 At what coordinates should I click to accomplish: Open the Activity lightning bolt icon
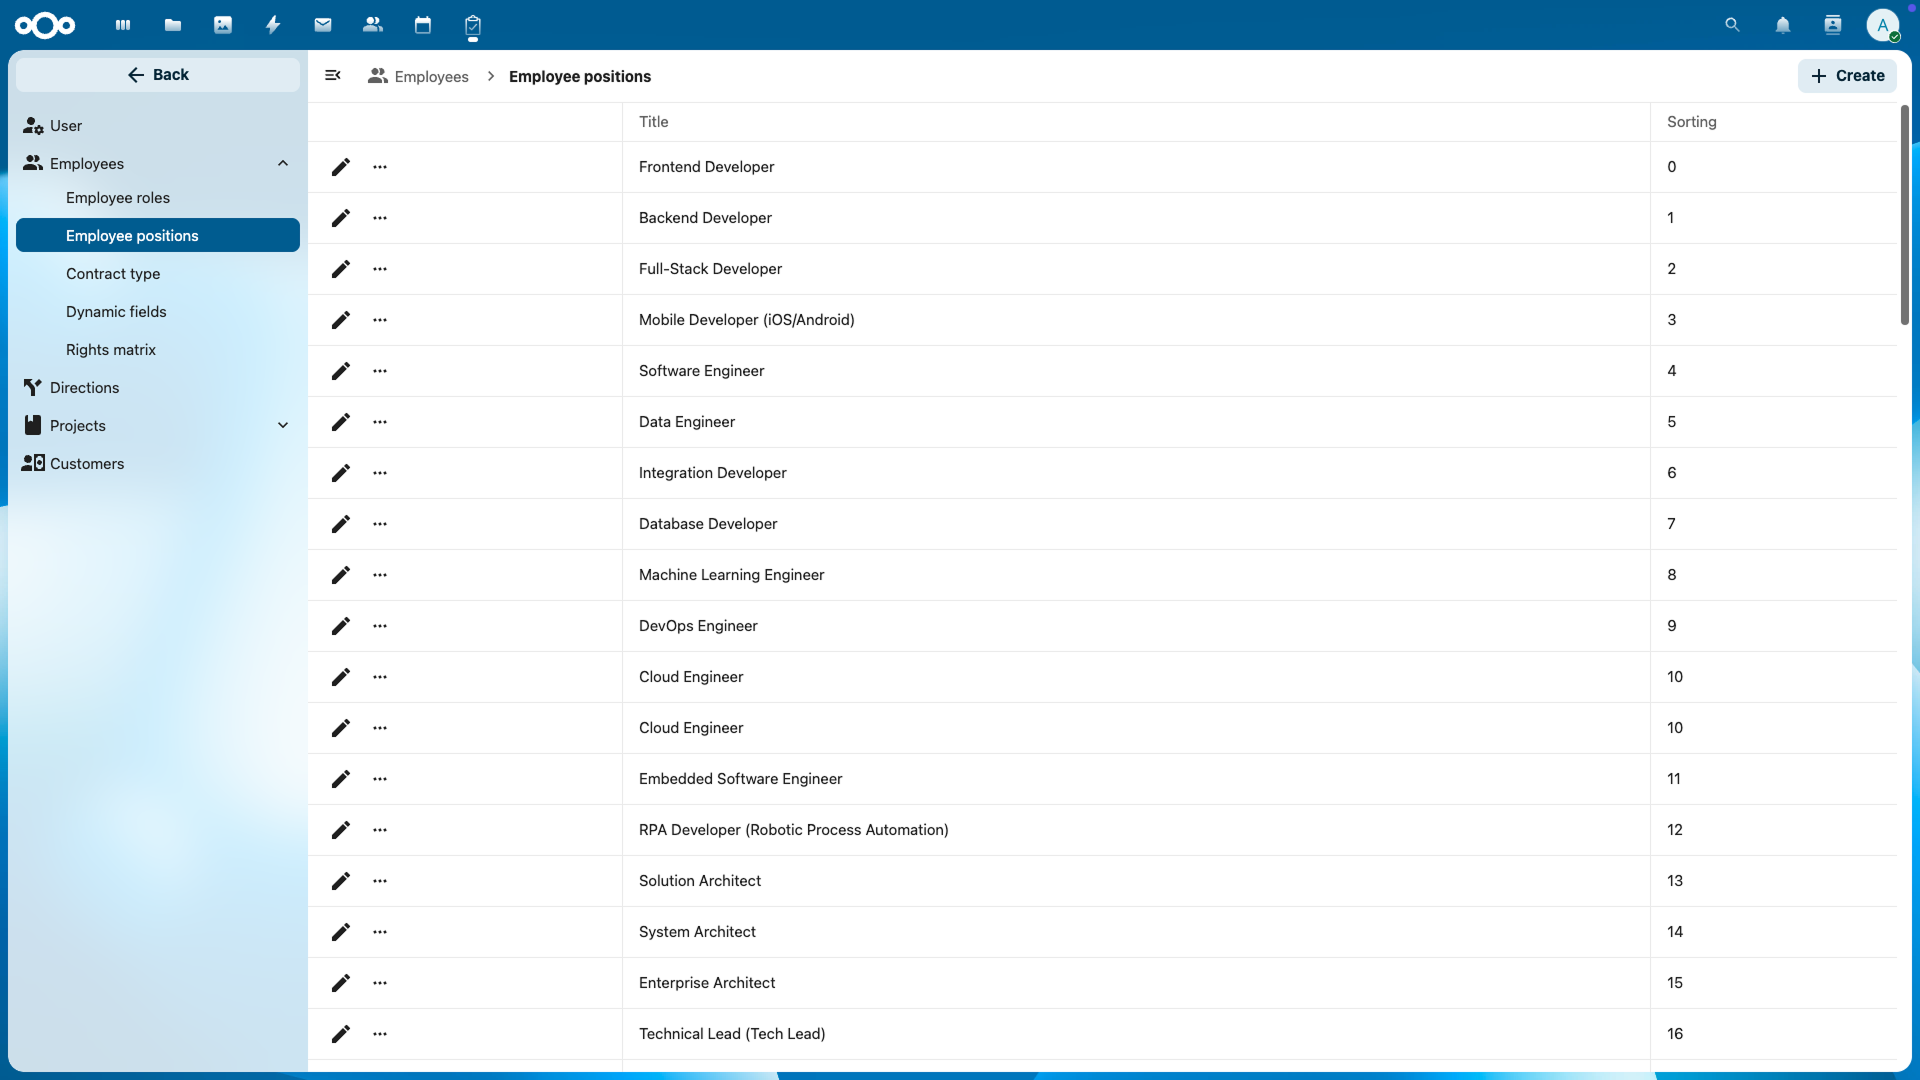[x=273, y=25]
